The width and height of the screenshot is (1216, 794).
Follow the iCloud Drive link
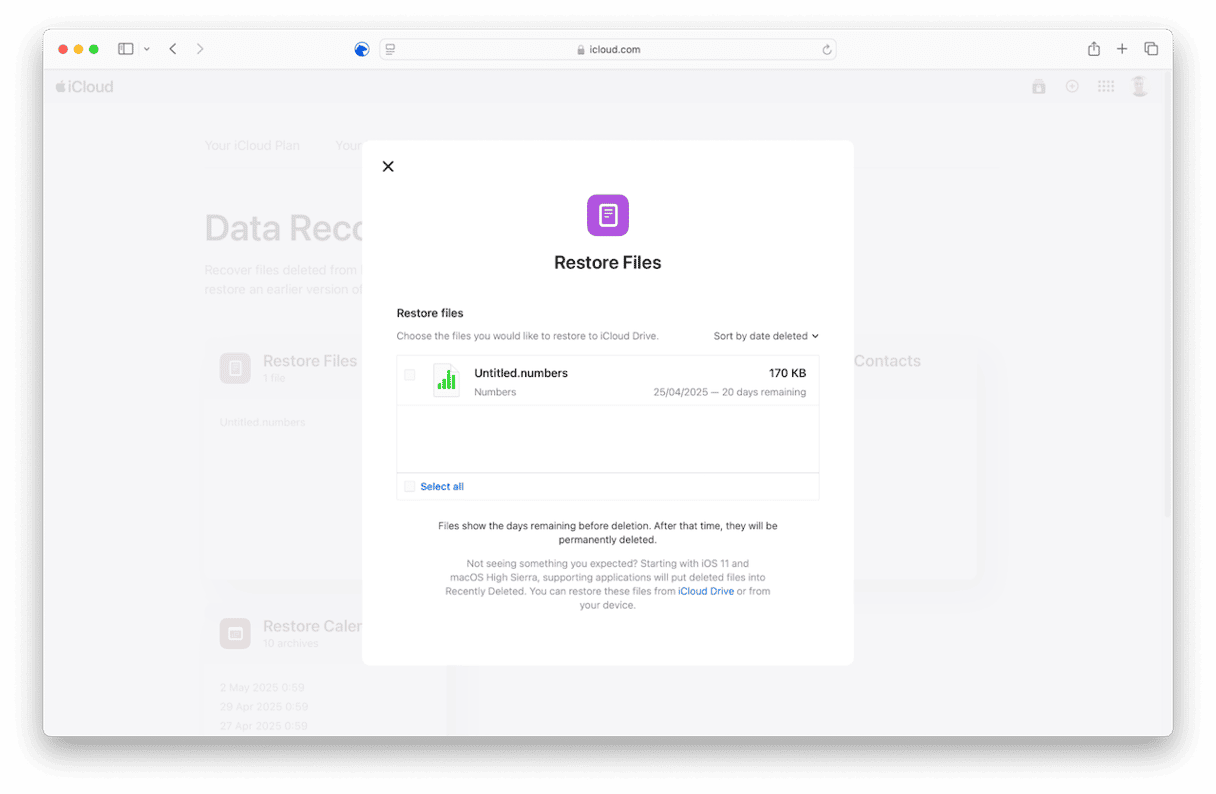[706, 591]
